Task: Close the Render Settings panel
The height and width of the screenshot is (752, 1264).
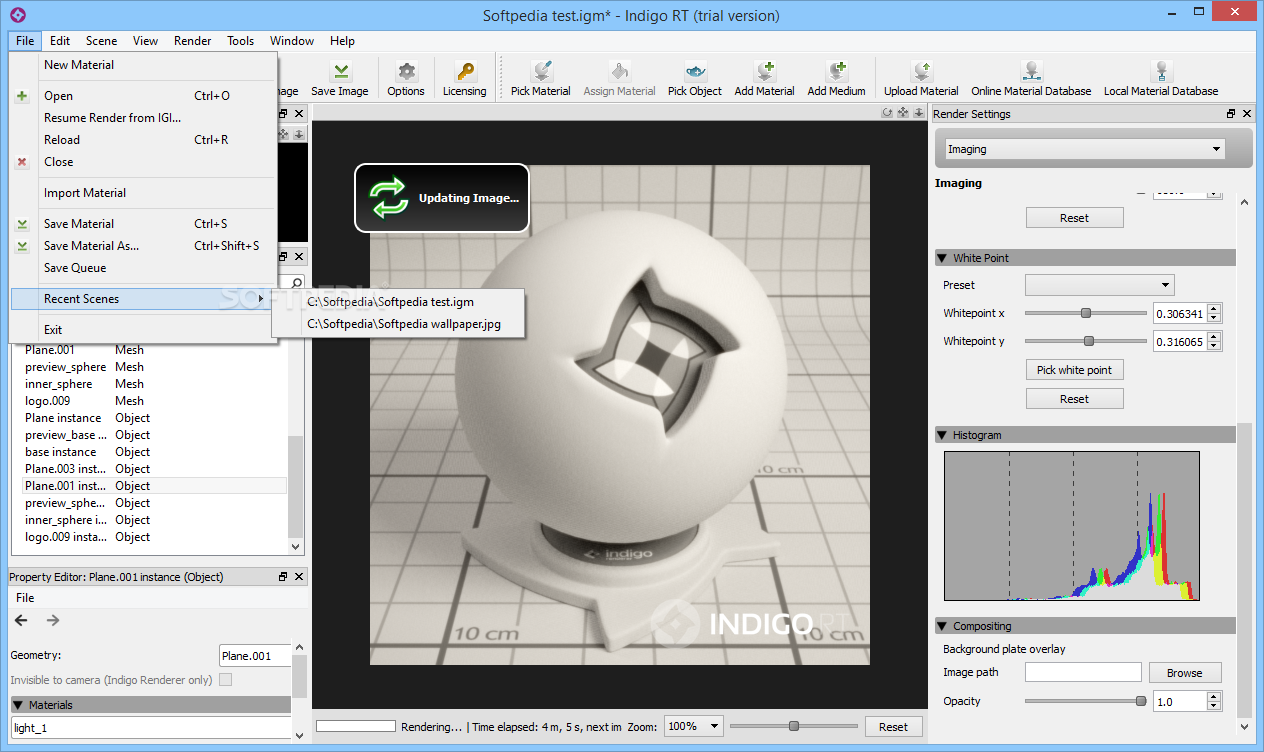Action: [x=1247, y=114]
